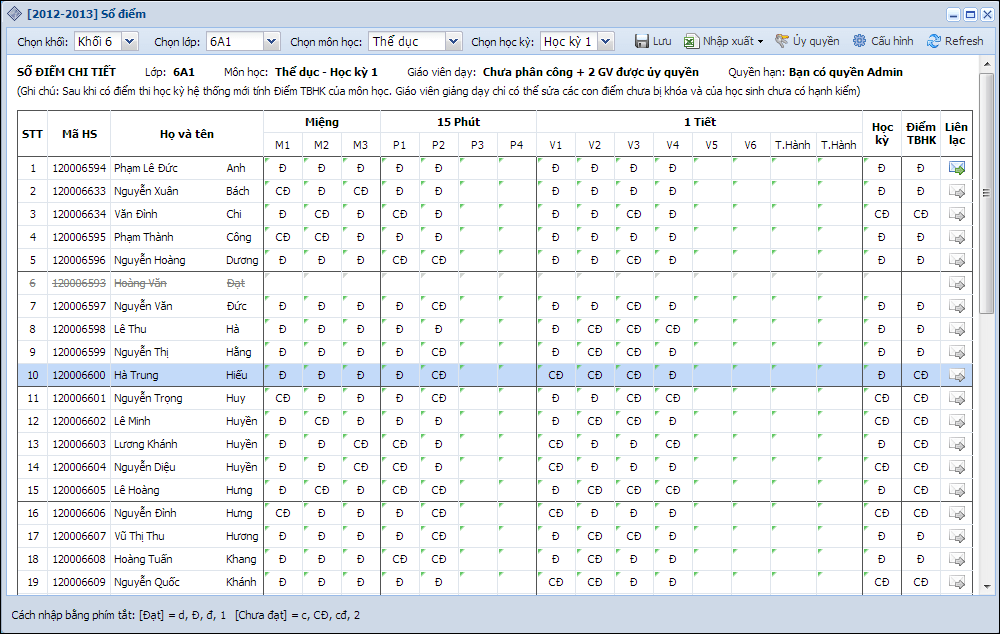The image size is (1000, 634).
Task: Click the Refresh icon button
Action: [955, 41]
